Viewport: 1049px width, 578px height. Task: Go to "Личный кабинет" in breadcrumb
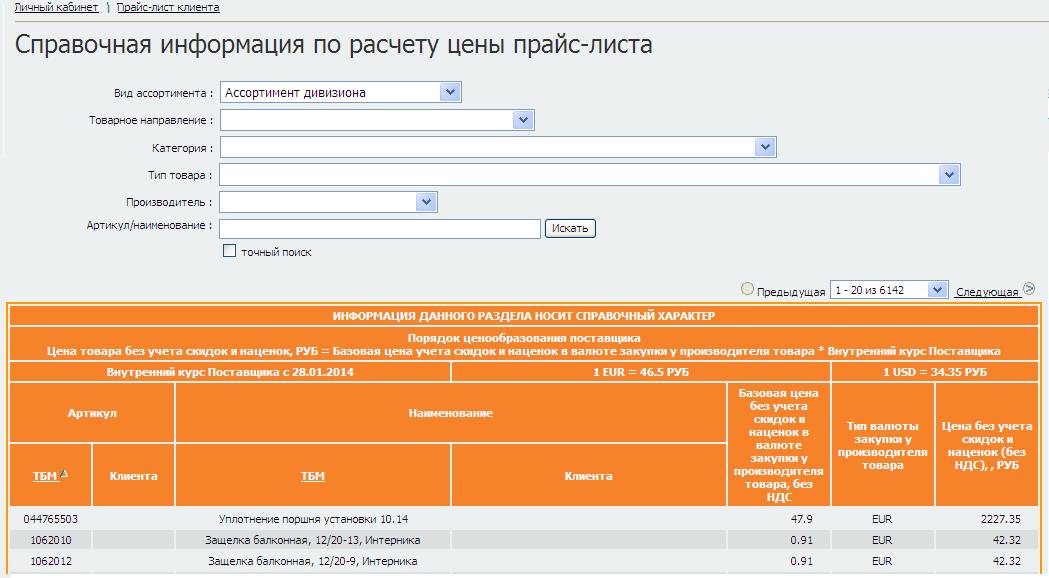56,7
